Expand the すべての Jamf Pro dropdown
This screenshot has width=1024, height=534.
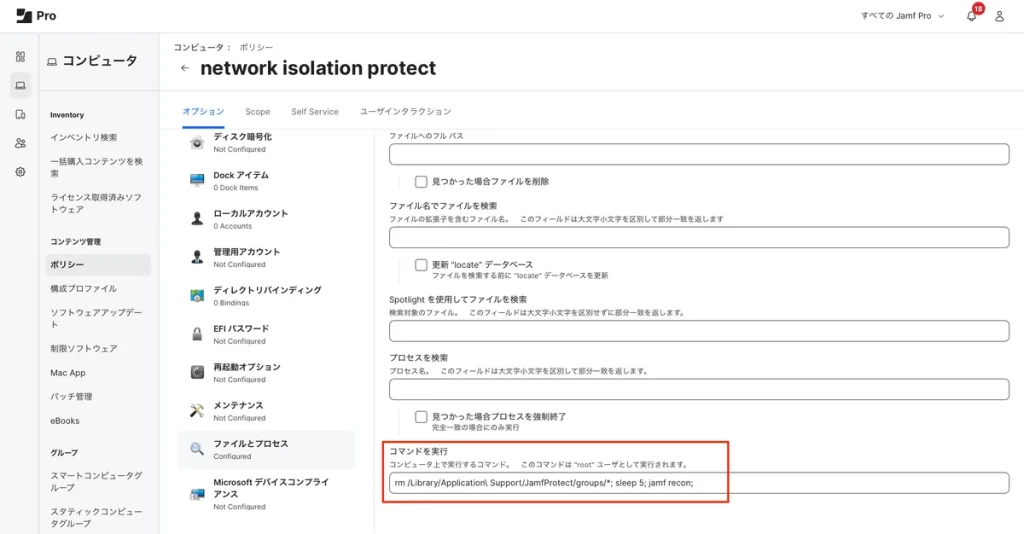click(902, 16)
